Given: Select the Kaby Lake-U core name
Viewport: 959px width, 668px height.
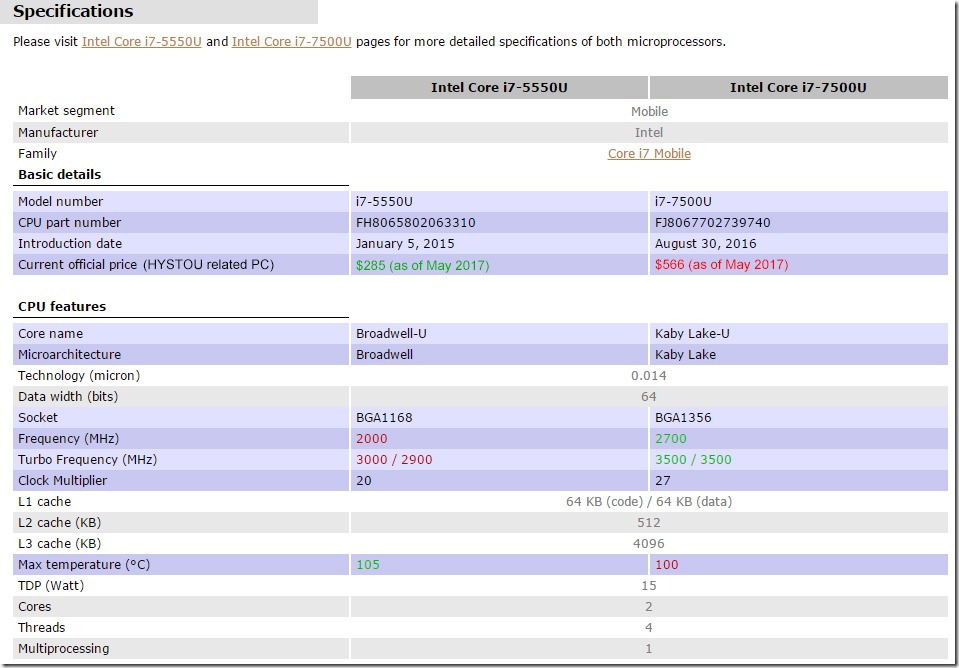Looking at the screenshot, I should [x=692, y=333].
